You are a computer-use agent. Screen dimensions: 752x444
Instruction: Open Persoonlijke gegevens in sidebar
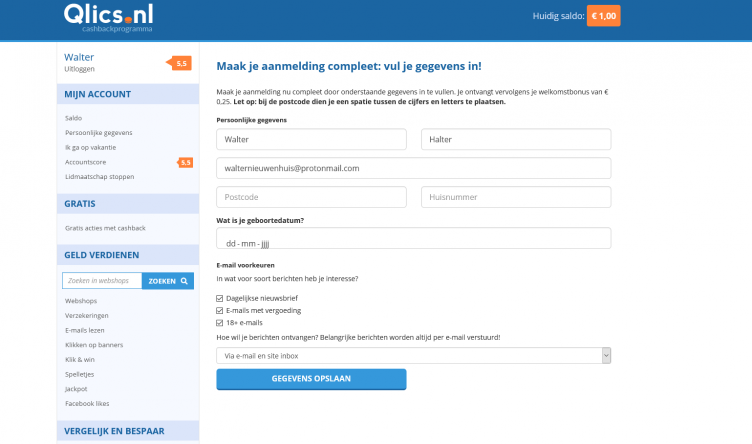pyautogui.click(x=98, y=132)
